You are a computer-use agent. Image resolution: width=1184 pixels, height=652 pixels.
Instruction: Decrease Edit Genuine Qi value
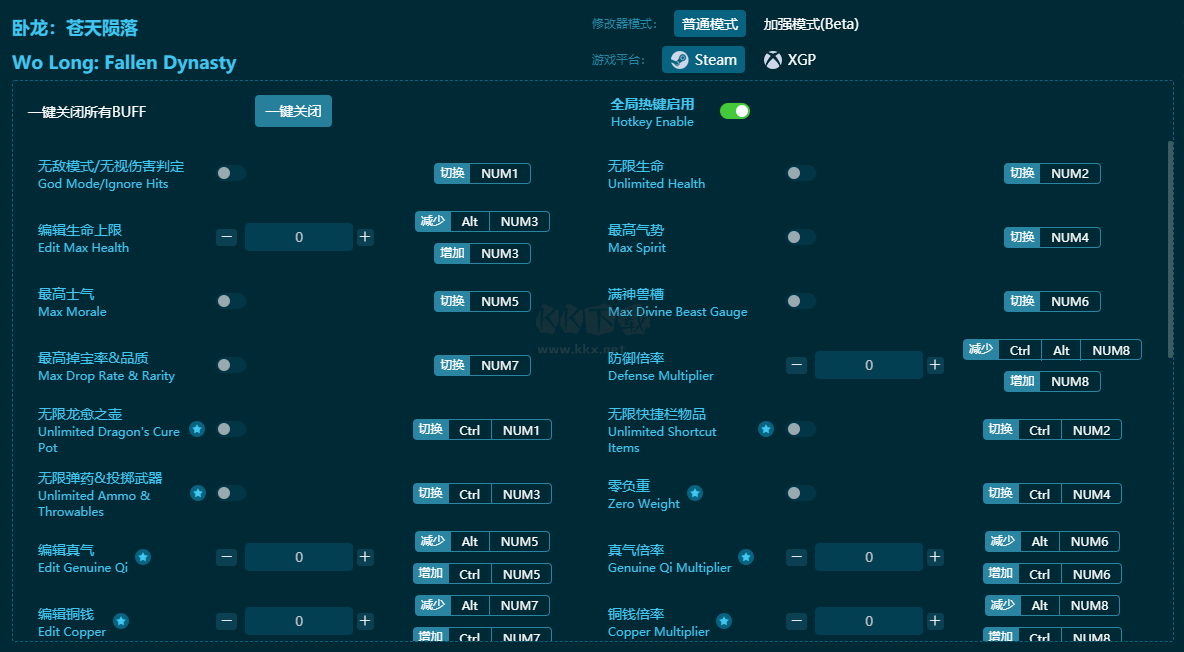227,558
